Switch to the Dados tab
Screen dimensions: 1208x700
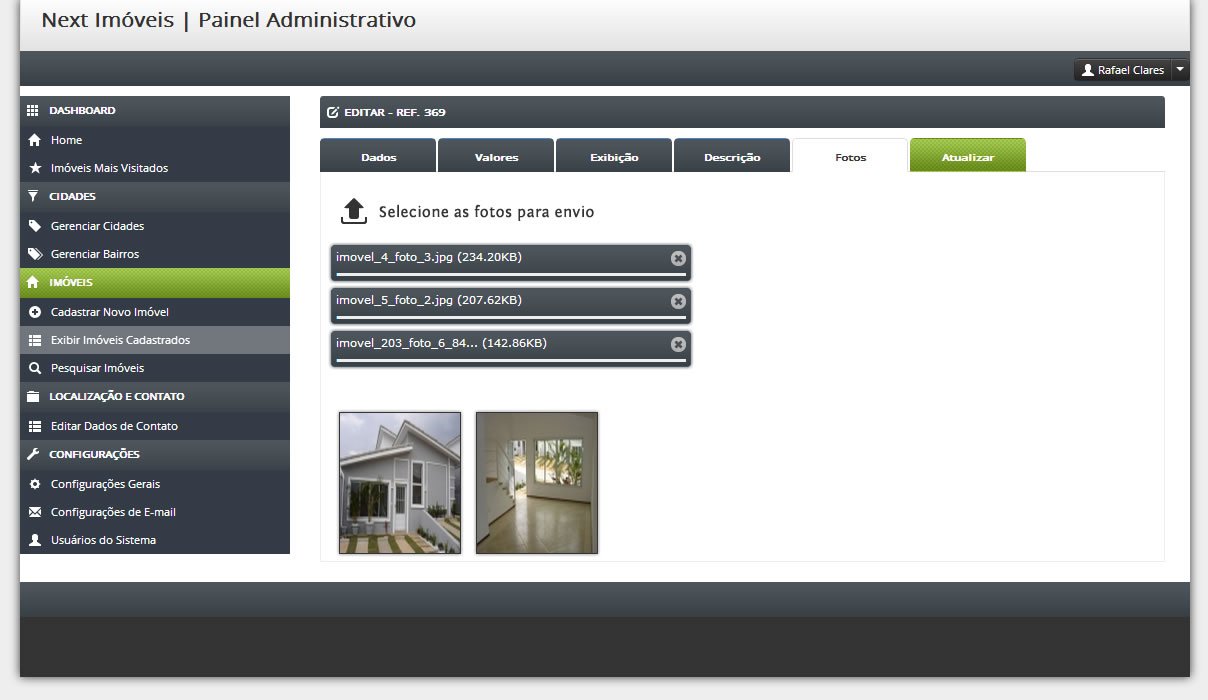pos(378,156)
